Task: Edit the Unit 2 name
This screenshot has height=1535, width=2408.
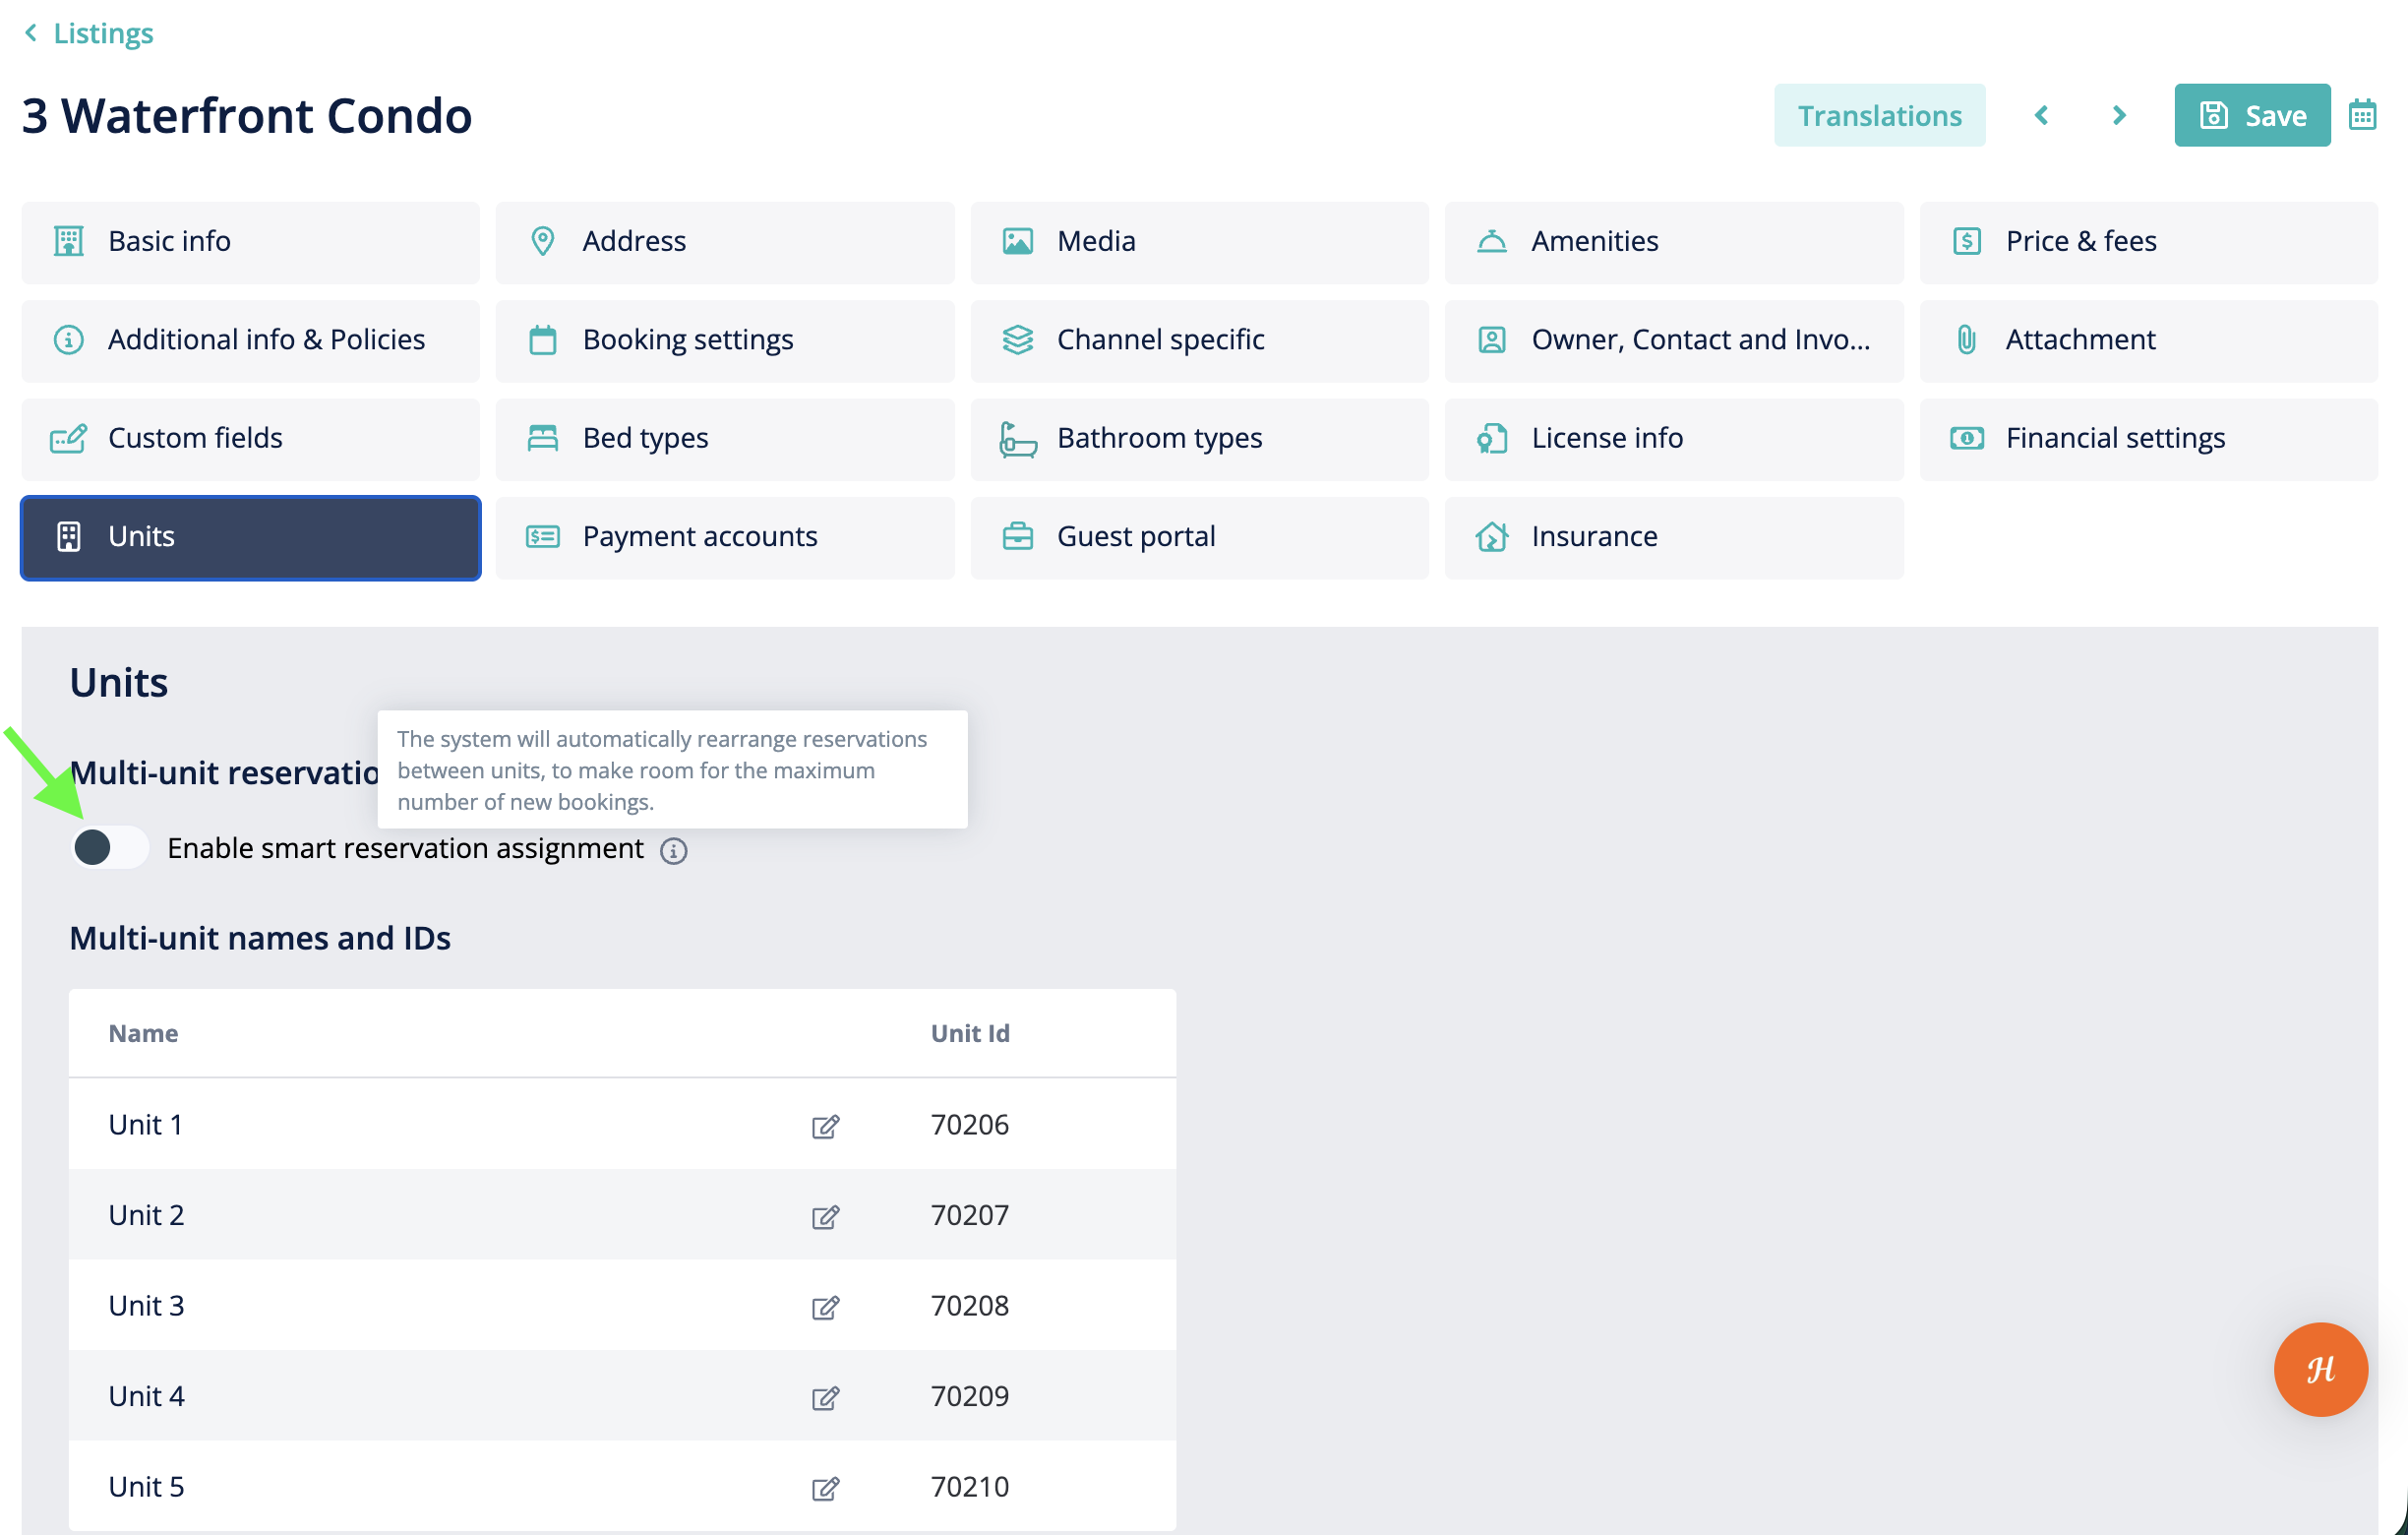Action: [825, 1216]
